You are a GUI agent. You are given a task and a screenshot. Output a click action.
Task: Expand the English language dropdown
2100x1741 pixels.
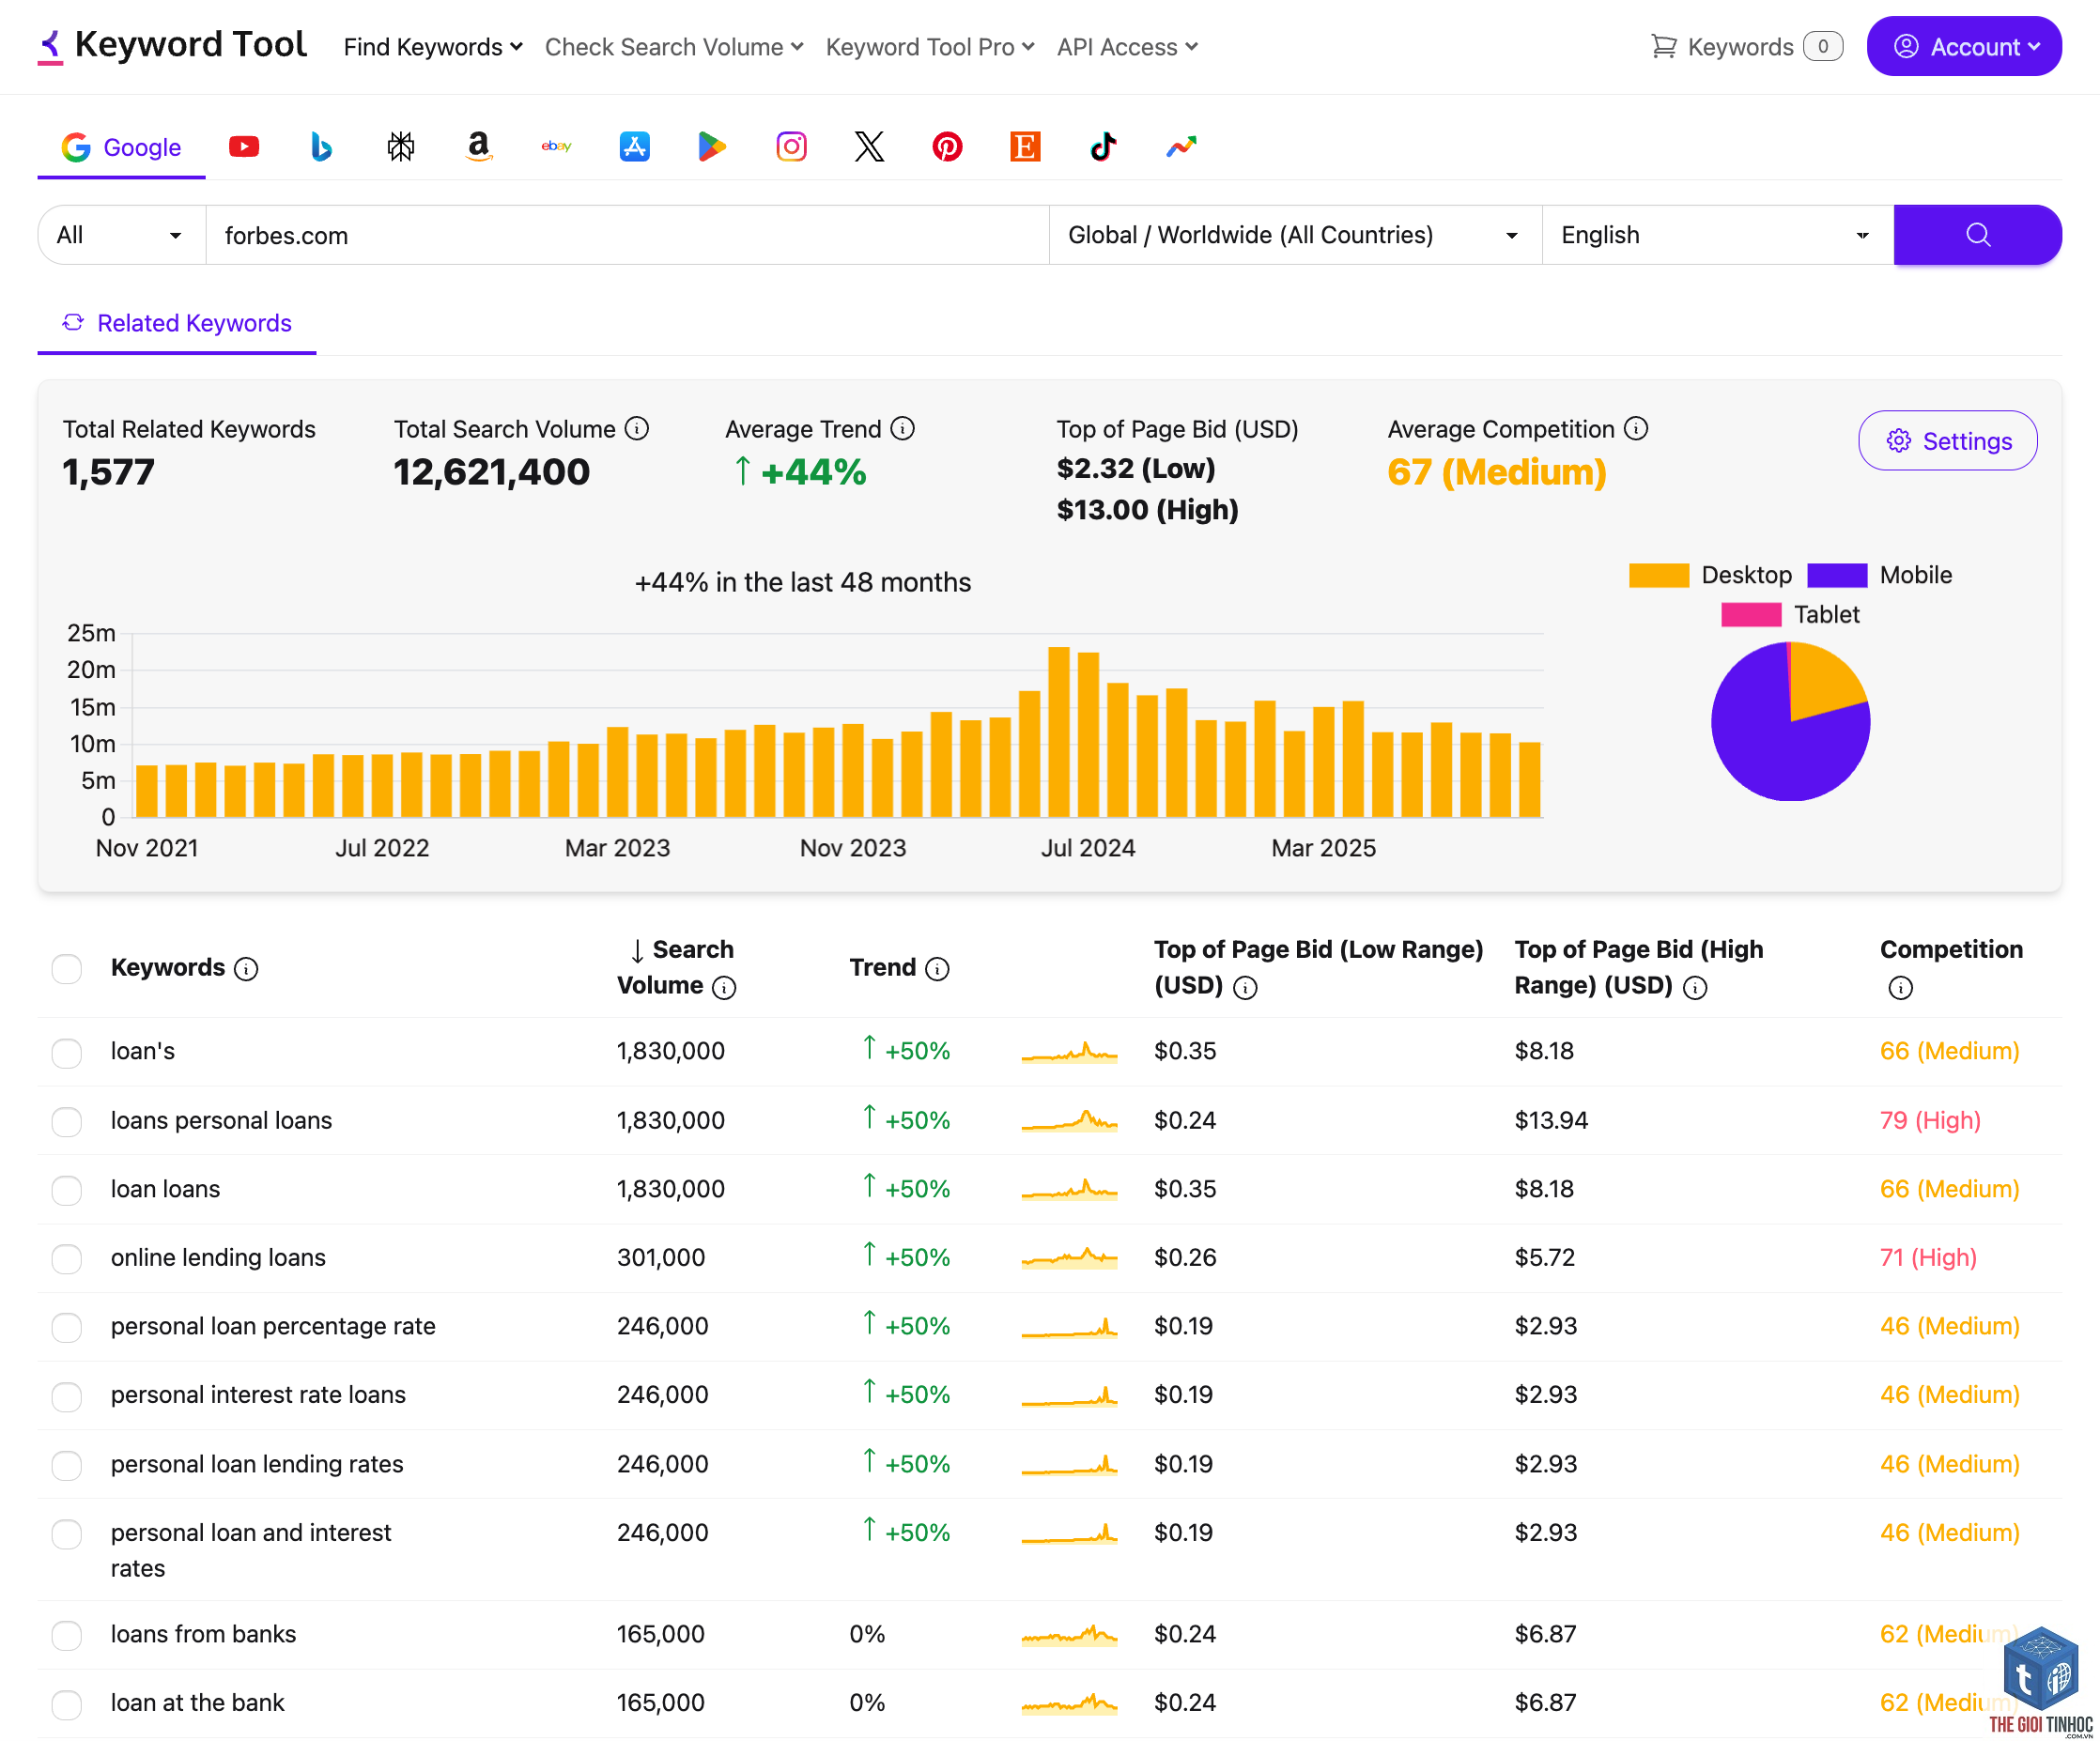[1717, 235]
